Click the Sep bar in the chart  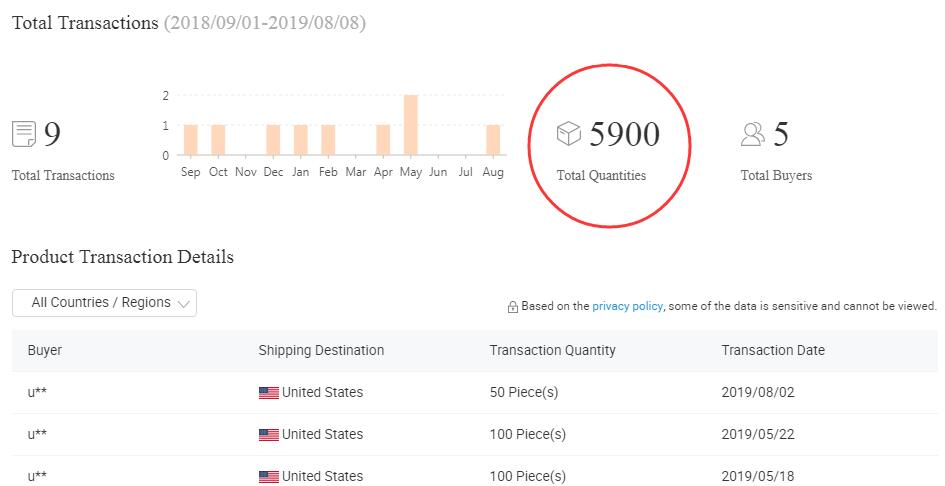pyautogui.click(x=190, y=140)
